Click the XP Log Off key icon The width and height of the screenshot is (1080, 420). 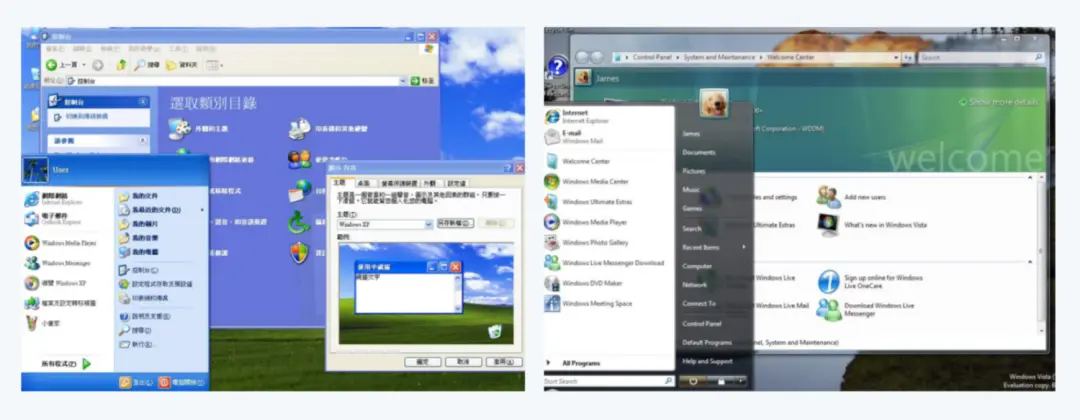click(125, 382)
